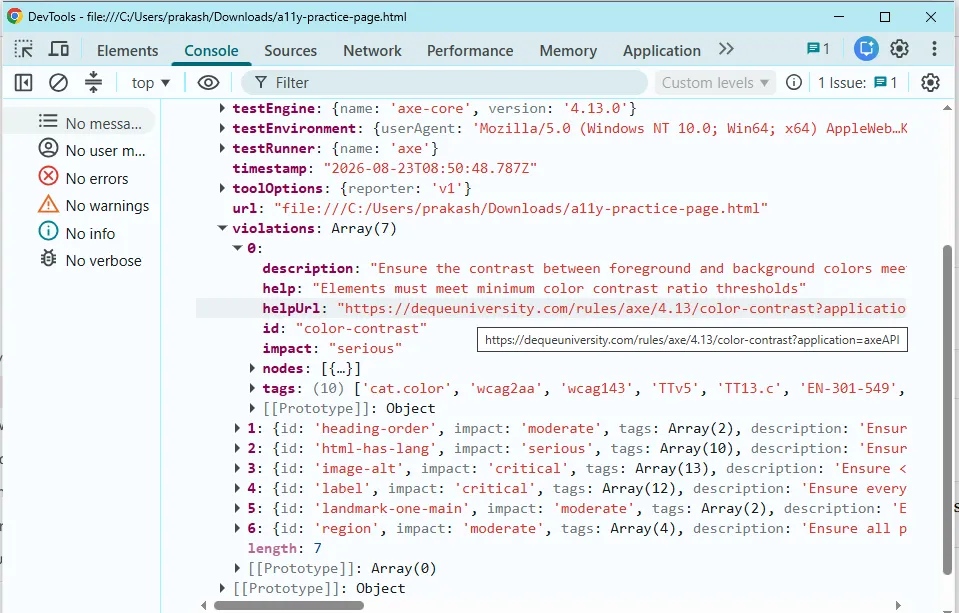Select the No errors filter
This screenshot has width=959, height=613.
(83, 178)
